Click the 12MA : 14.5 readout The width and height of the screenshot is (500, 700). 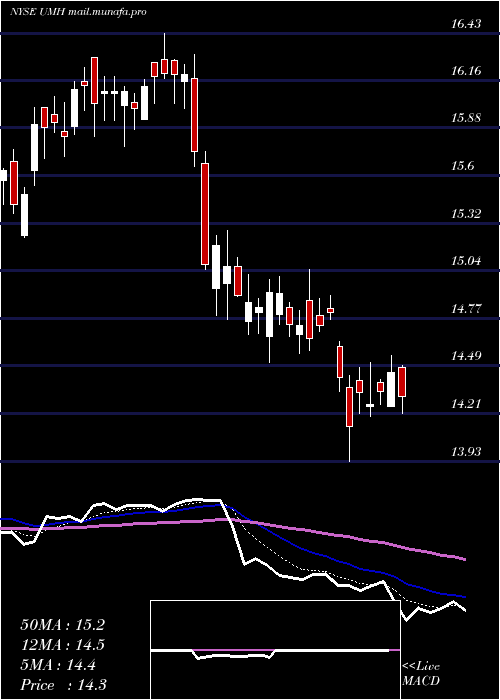coord(62,645)
